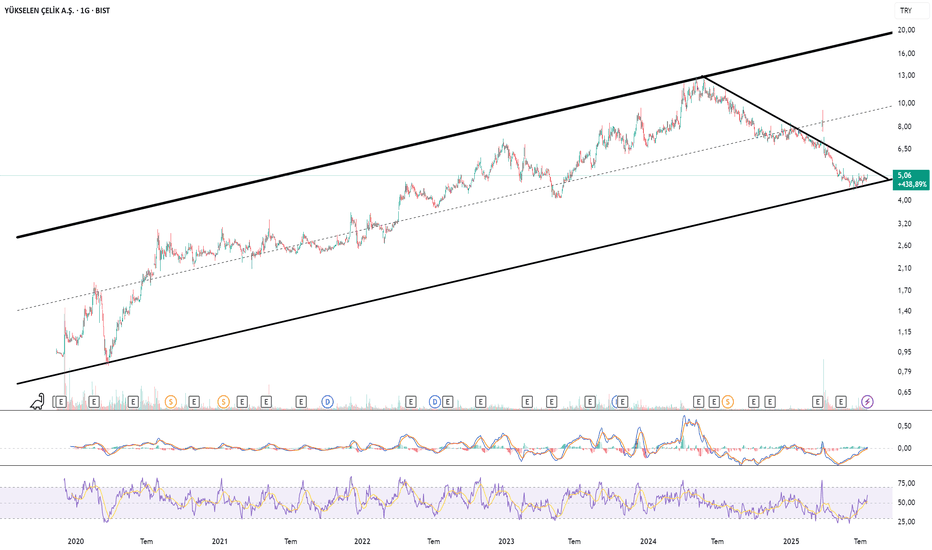Select the descending trendline from the 2024 peak
Image resolution: width=932 pixels, height=550 pixels.
(x=796, y=127)
